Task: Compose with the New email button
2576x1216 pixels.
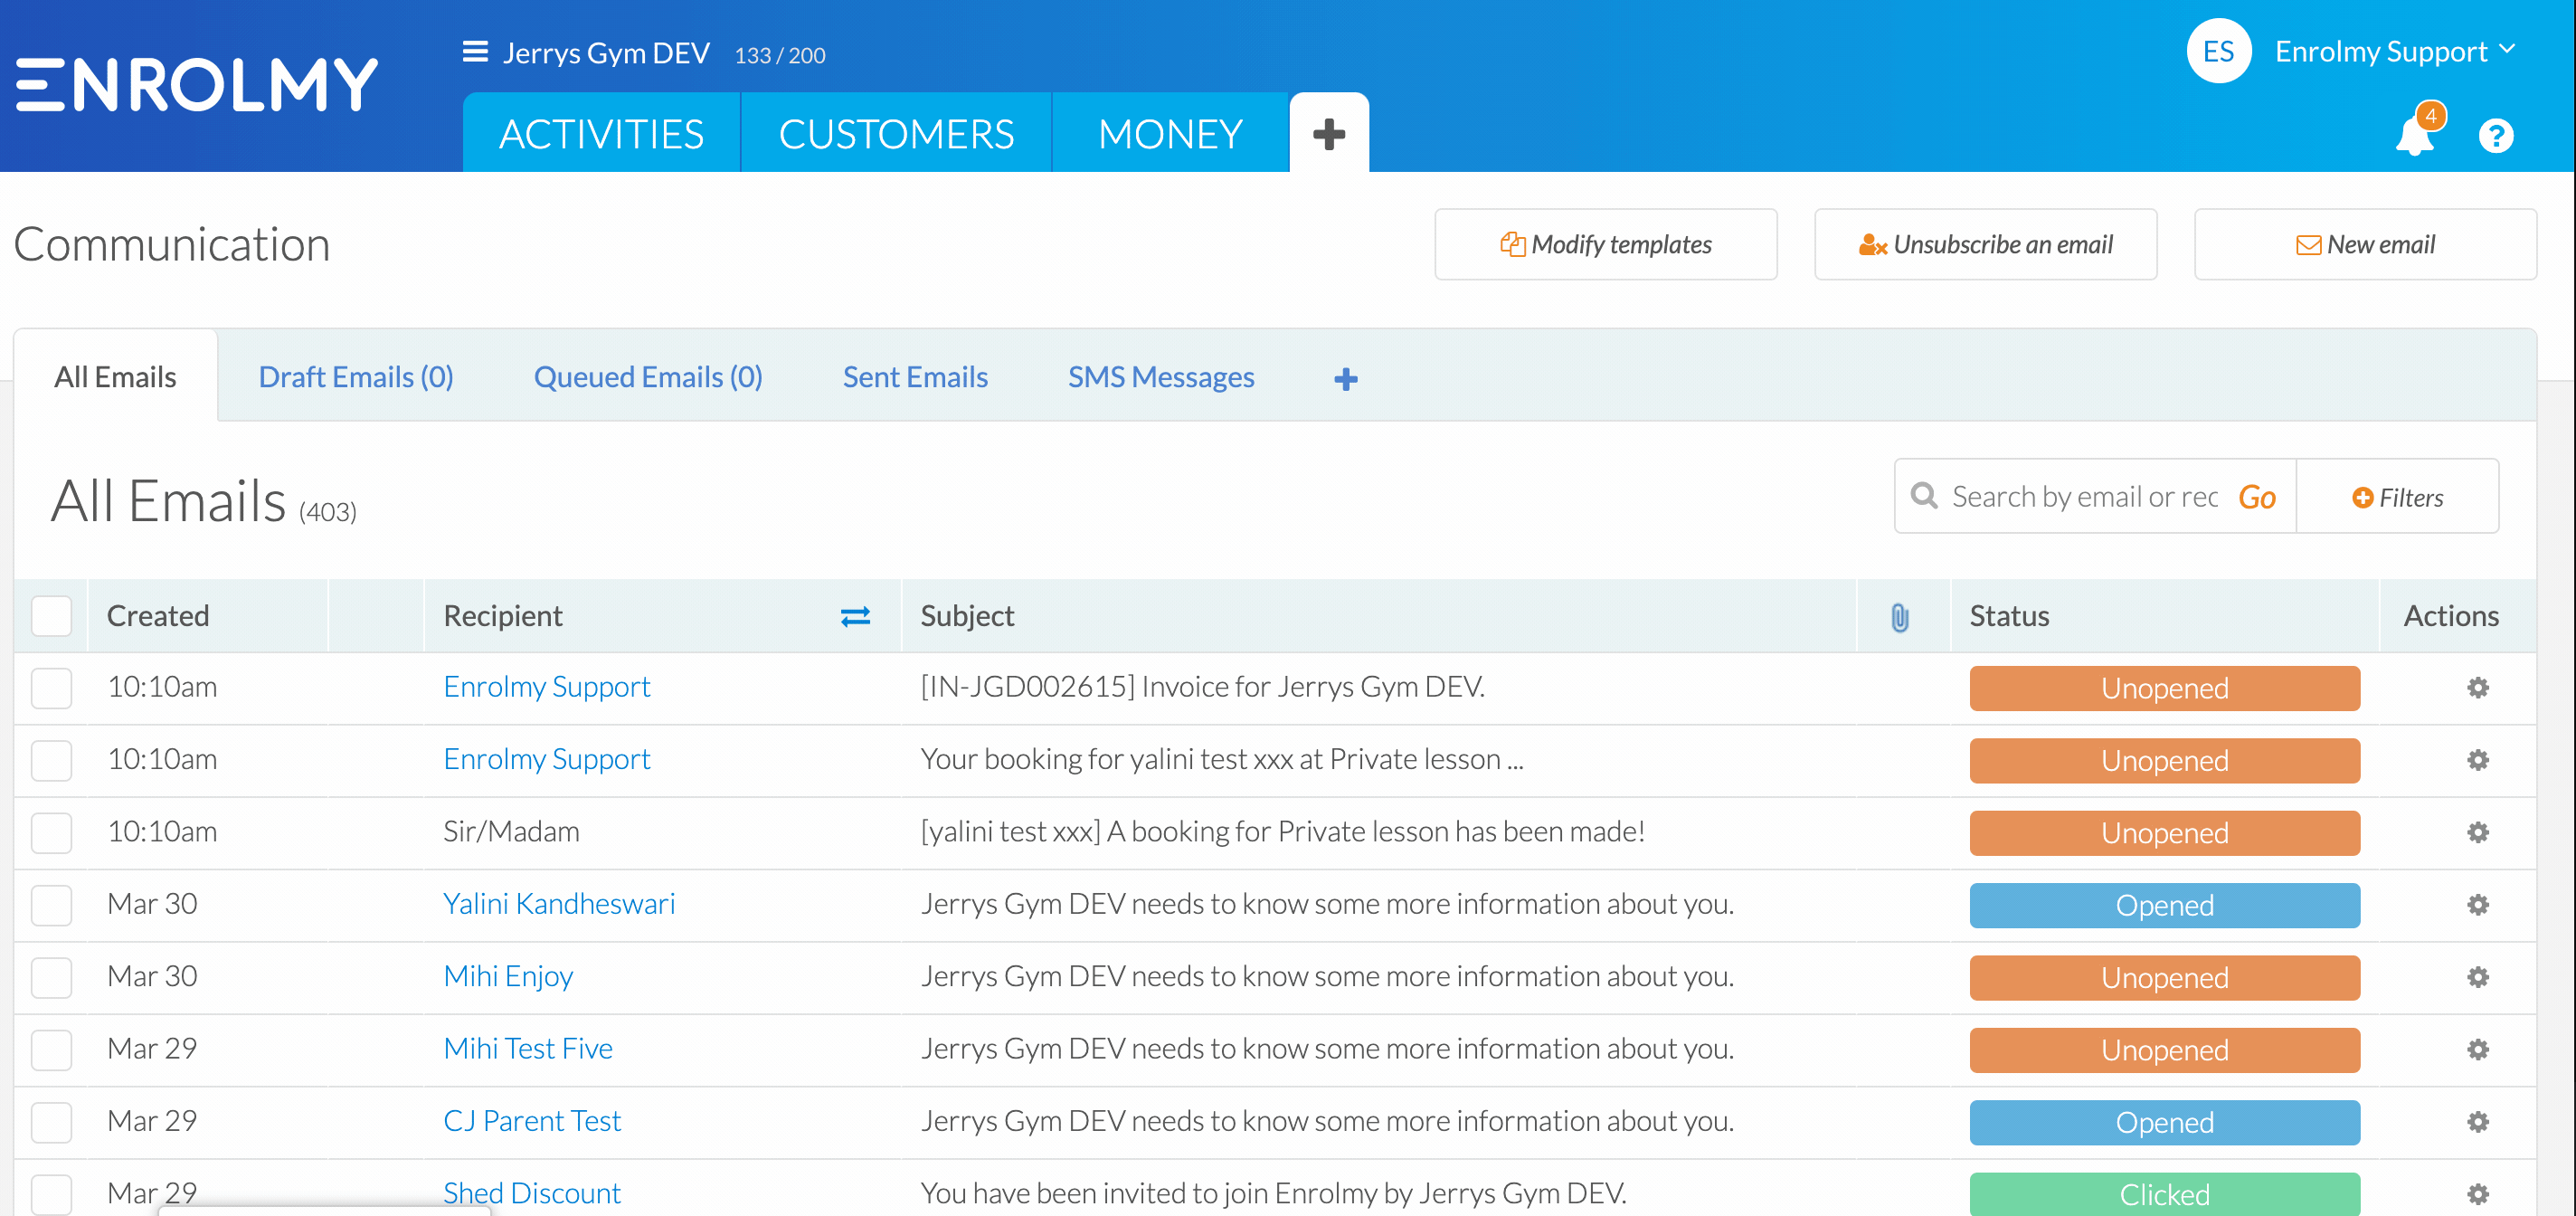Action: point(2366,244)
